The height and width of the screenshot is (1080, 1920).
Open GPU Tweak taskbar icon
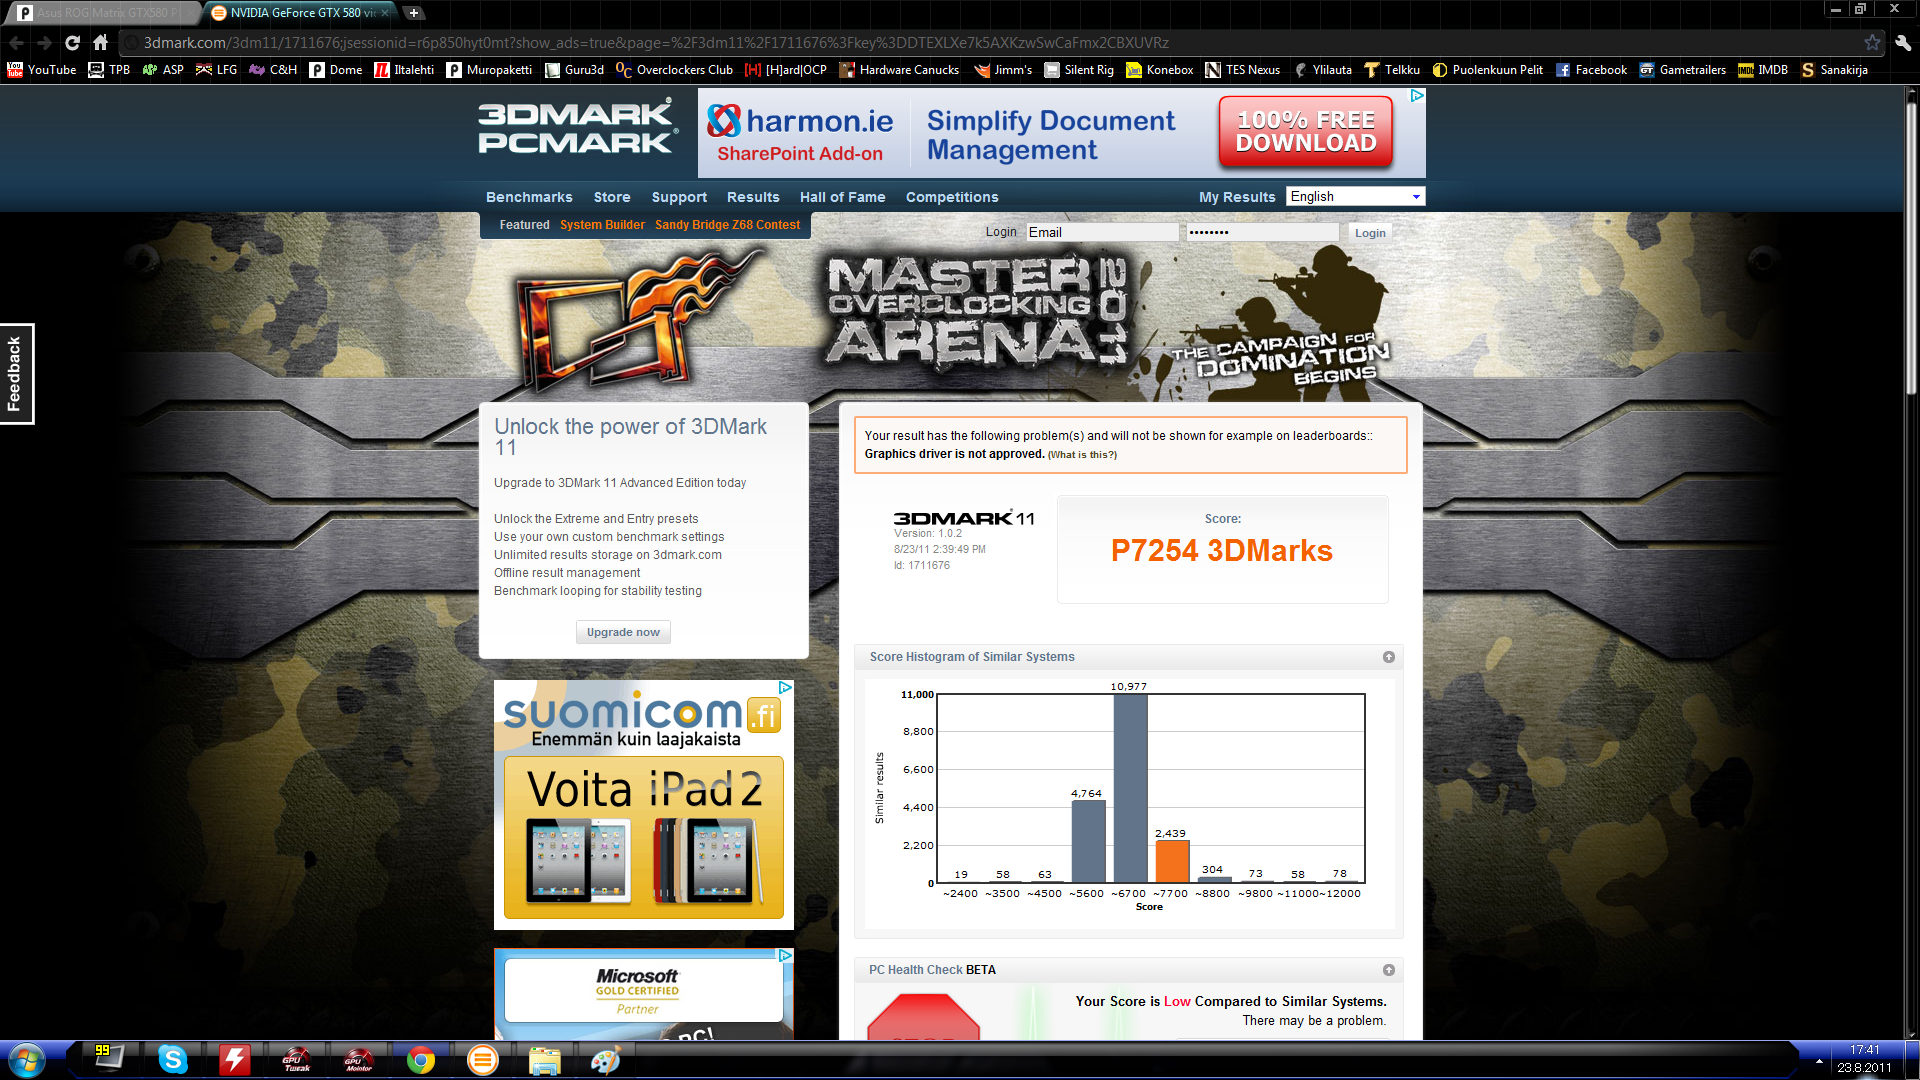click(x=297, y=1060)
